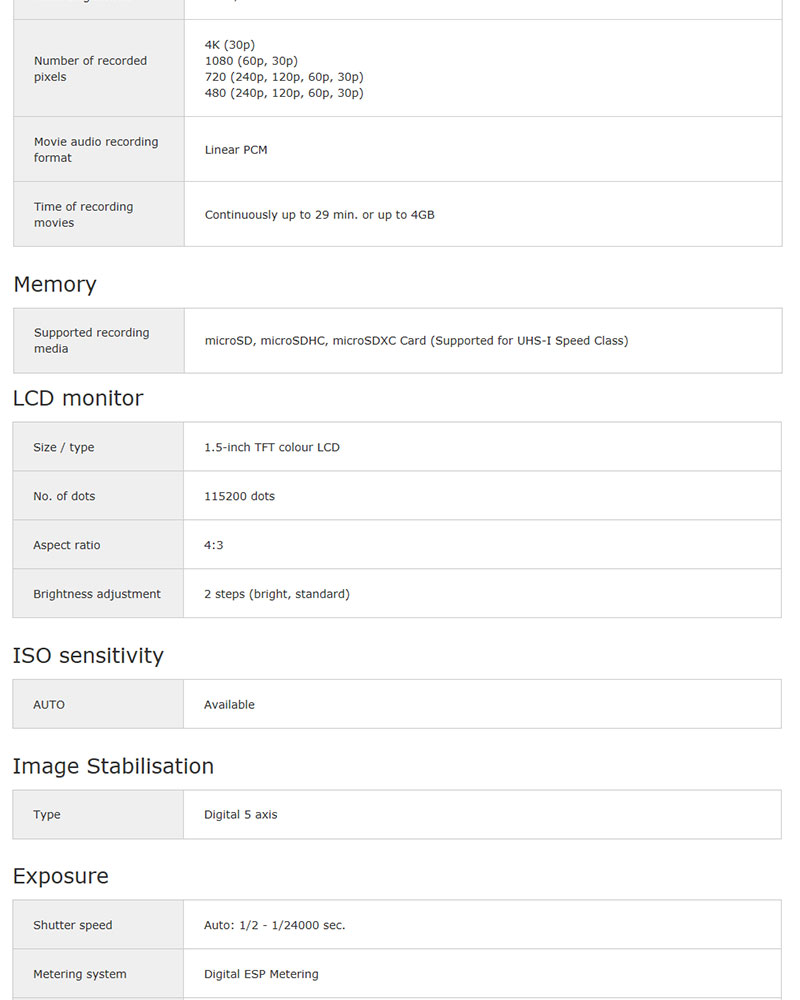Click the 'Shutter speed' row label

(x=73, y=925)
